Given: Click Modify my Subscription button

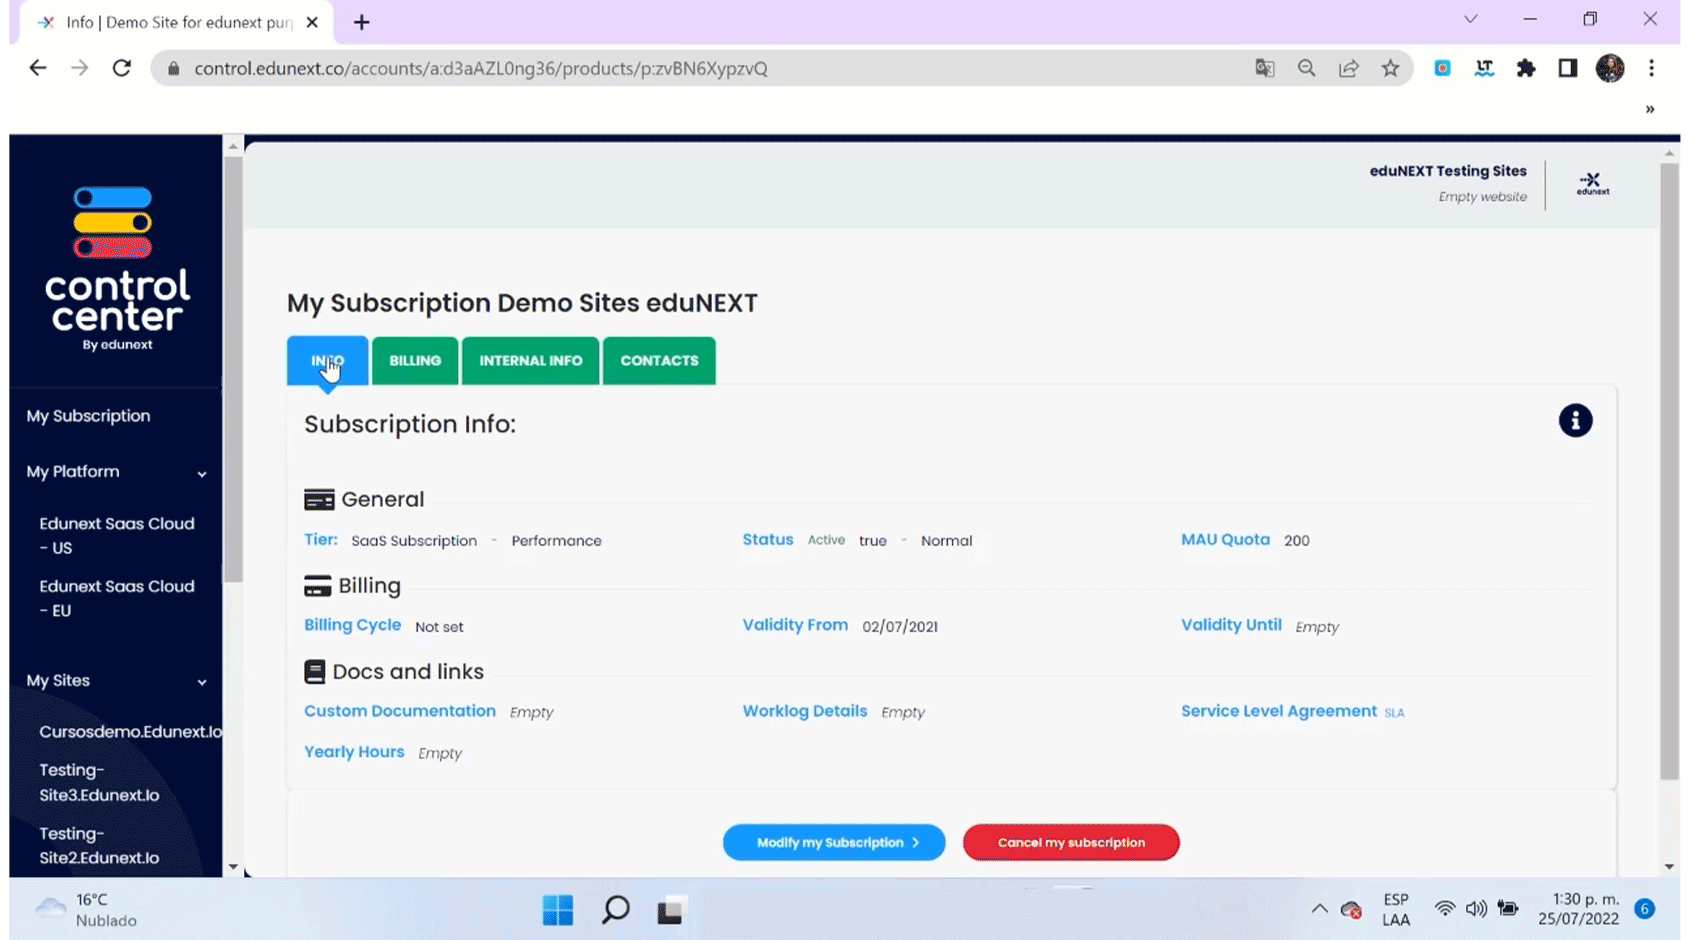Looking at the screenshot, I should [834, 842].
